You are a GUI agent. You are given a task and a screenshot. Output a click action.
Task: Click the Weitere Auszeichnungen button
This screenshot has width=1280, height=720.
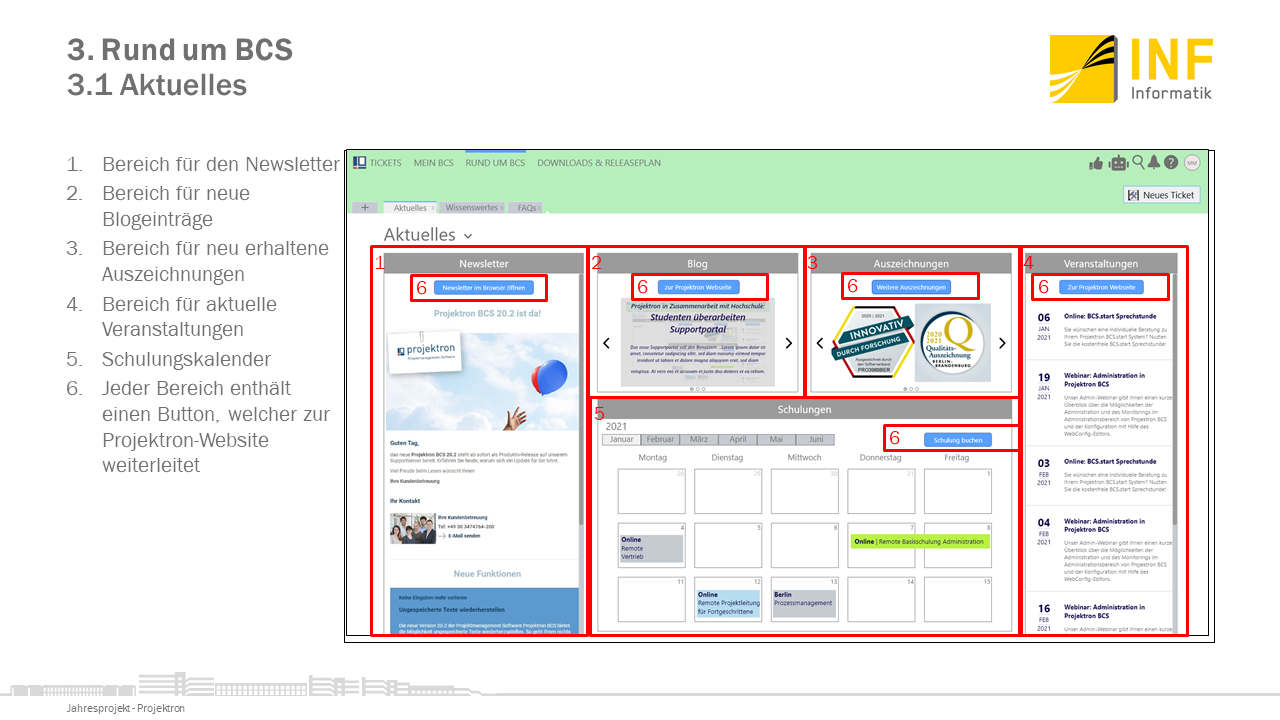910,287
